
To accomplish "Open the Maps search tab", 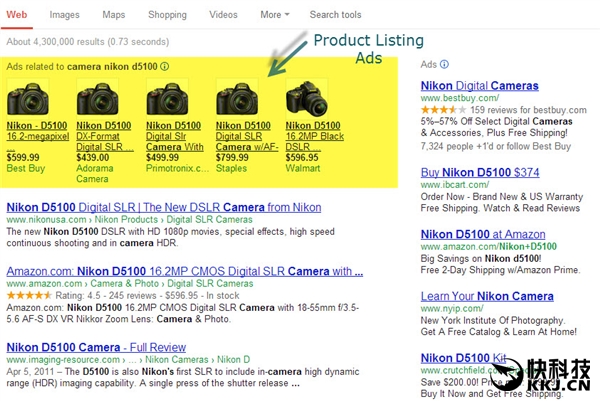I will 113,15.
